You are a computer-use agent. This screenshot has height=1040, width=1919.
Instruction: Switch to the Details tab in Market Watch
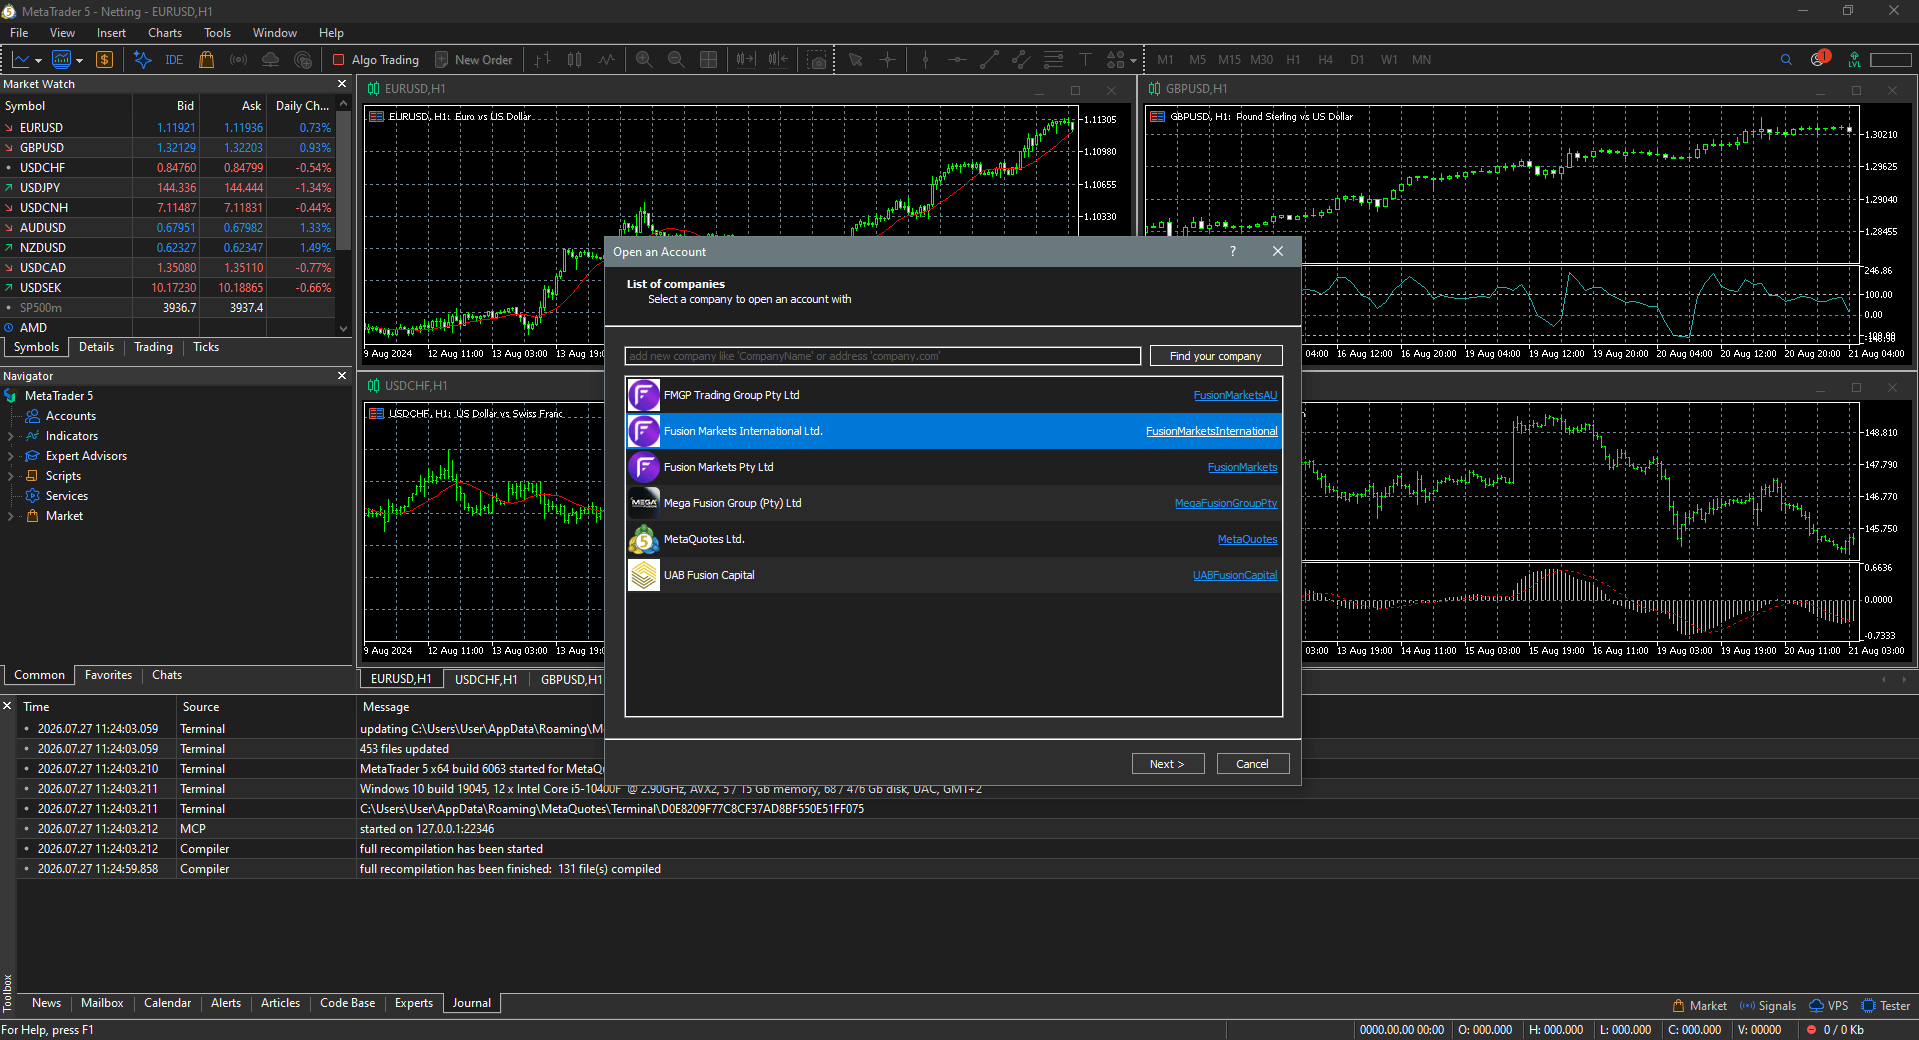96,347
